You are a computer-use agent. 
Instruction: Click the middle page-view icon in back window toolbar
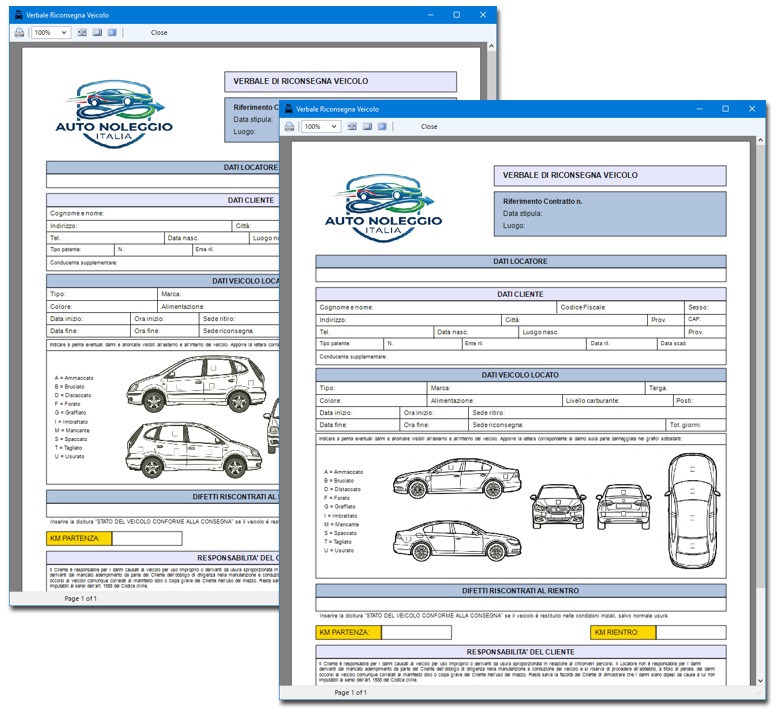pos(97,32)
